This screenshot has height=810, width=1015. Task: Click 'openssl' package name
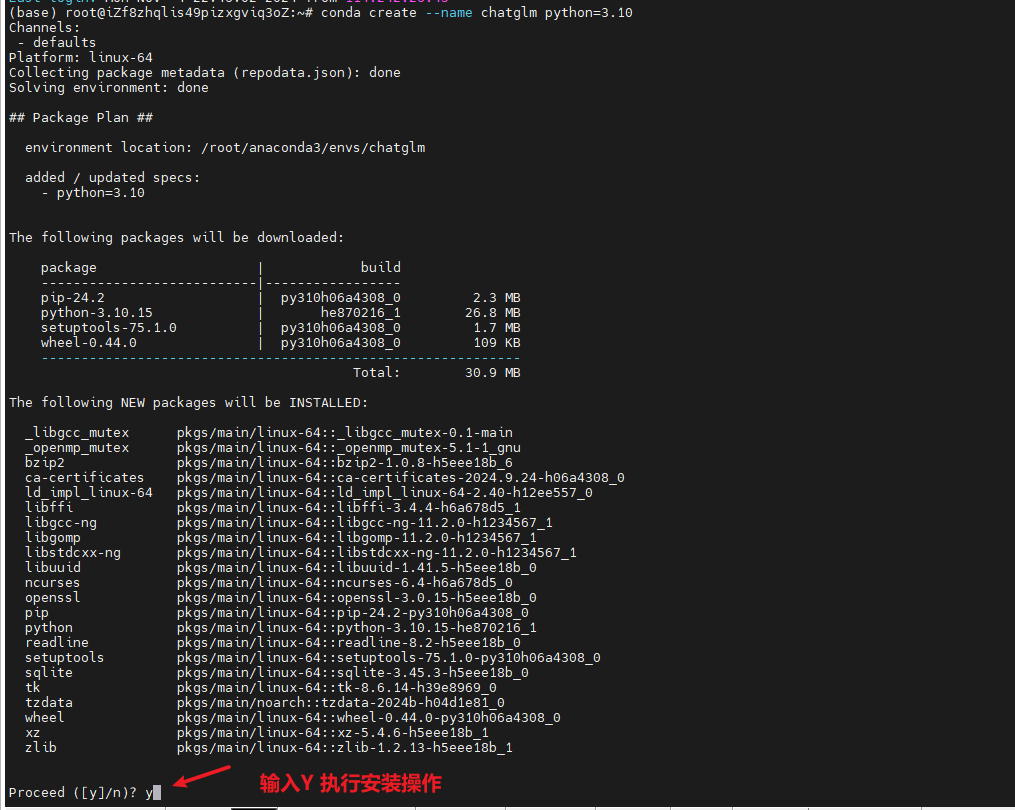tap(52, 598)
